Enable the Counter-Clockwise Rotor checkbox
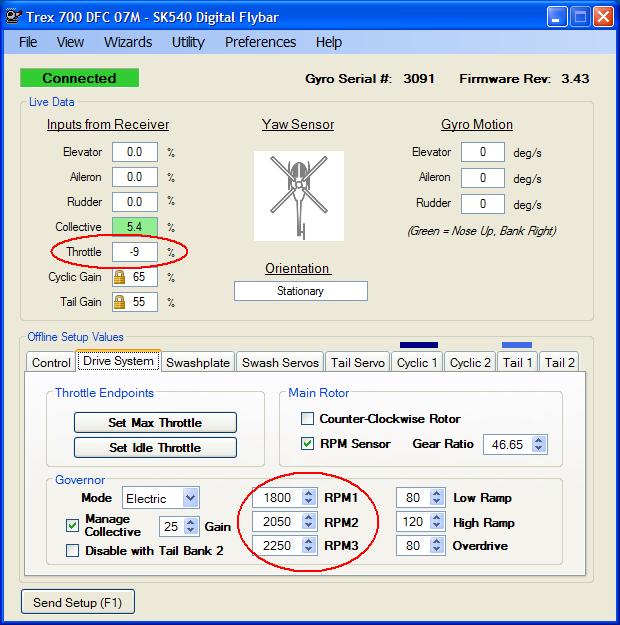 click(308, 418)
